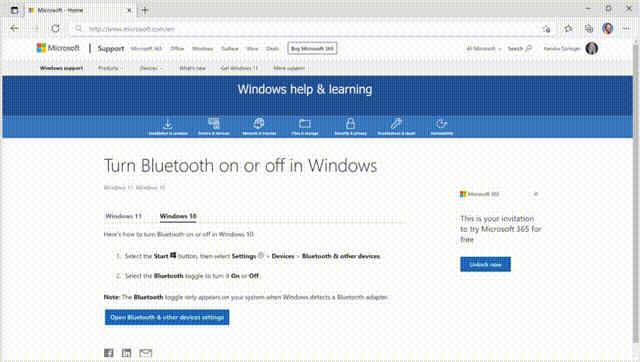Open the browser Collections icon
This screenshot has height=362, width=640.
[589, 29]
